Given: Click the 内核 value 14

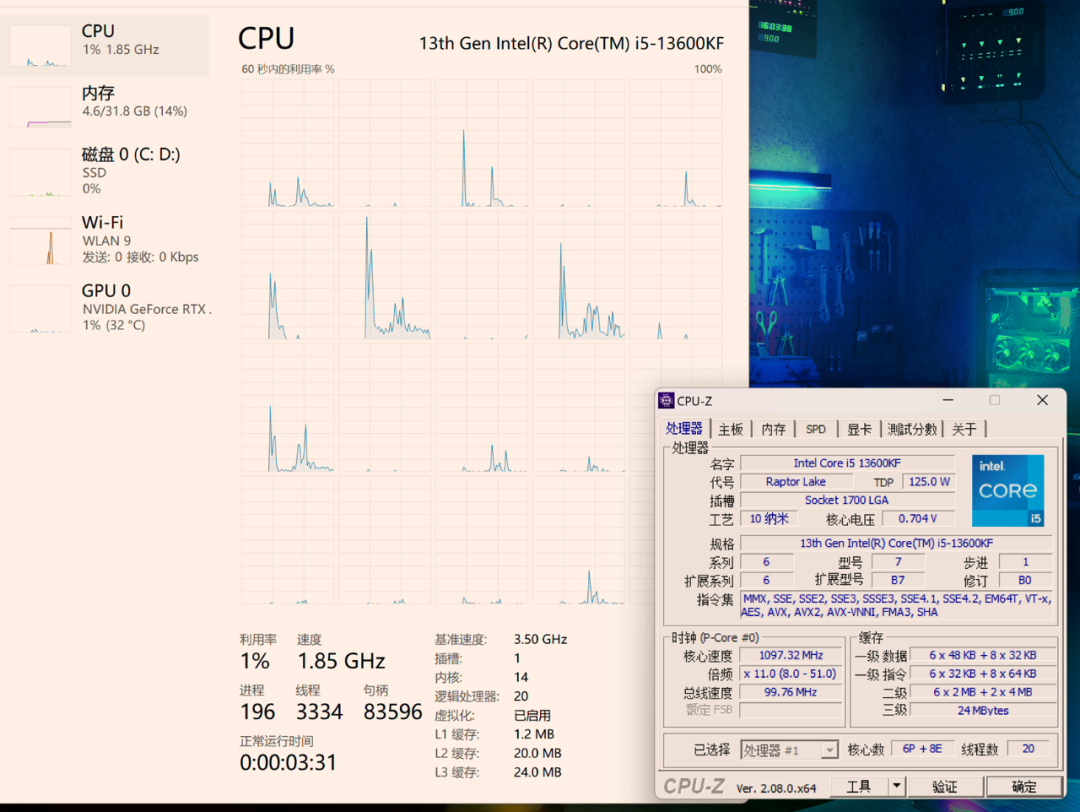Looking at the screenshot, I should tap(521, 677).
